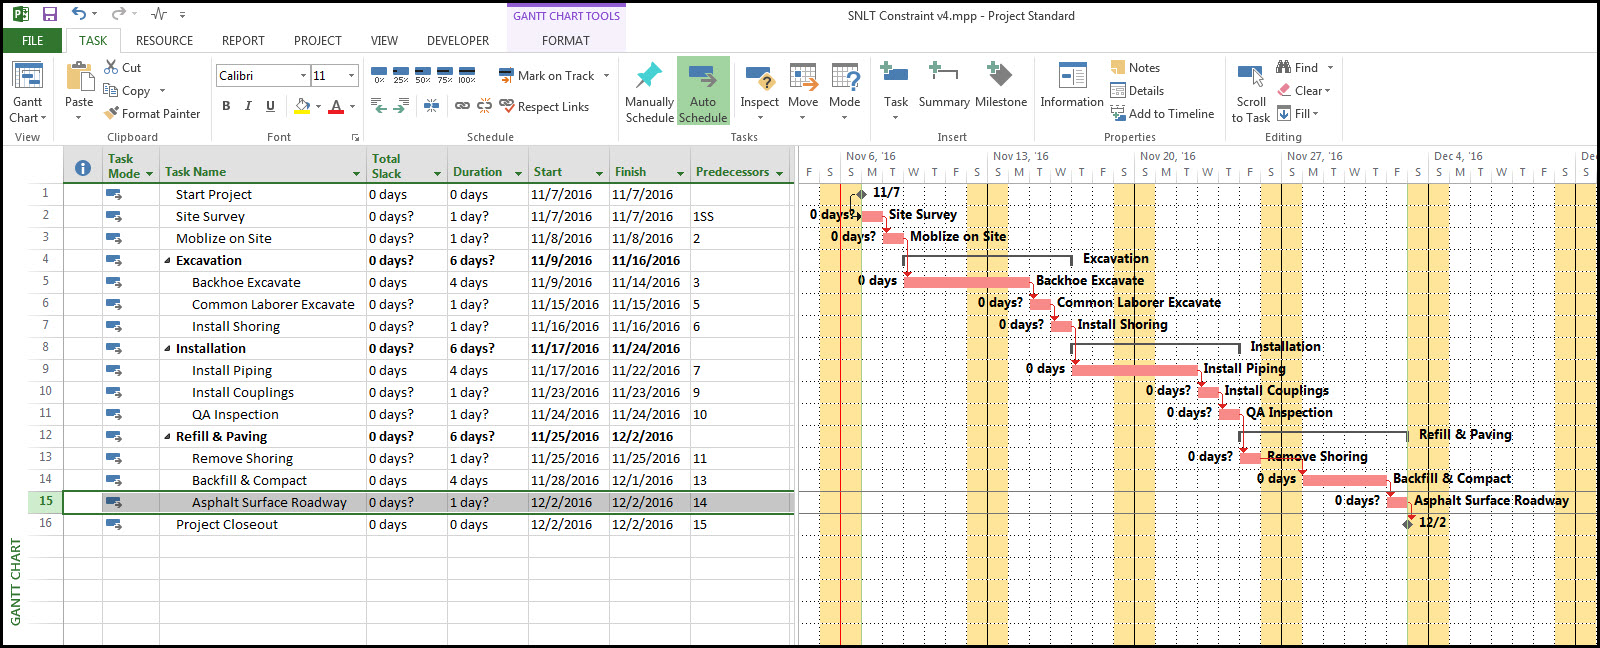The width and height of the screenshot is (1600, 648).
Task: Toggle italic formatting
Action: 248,105
